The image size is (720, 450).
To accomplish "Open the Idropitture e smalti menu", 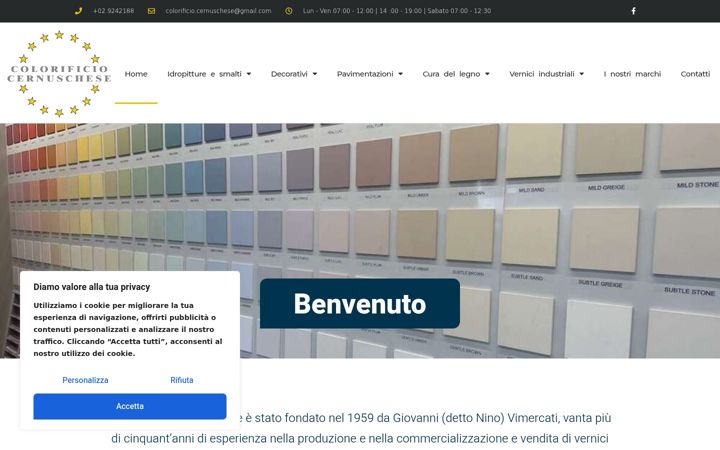I will (x=204, y=74).
